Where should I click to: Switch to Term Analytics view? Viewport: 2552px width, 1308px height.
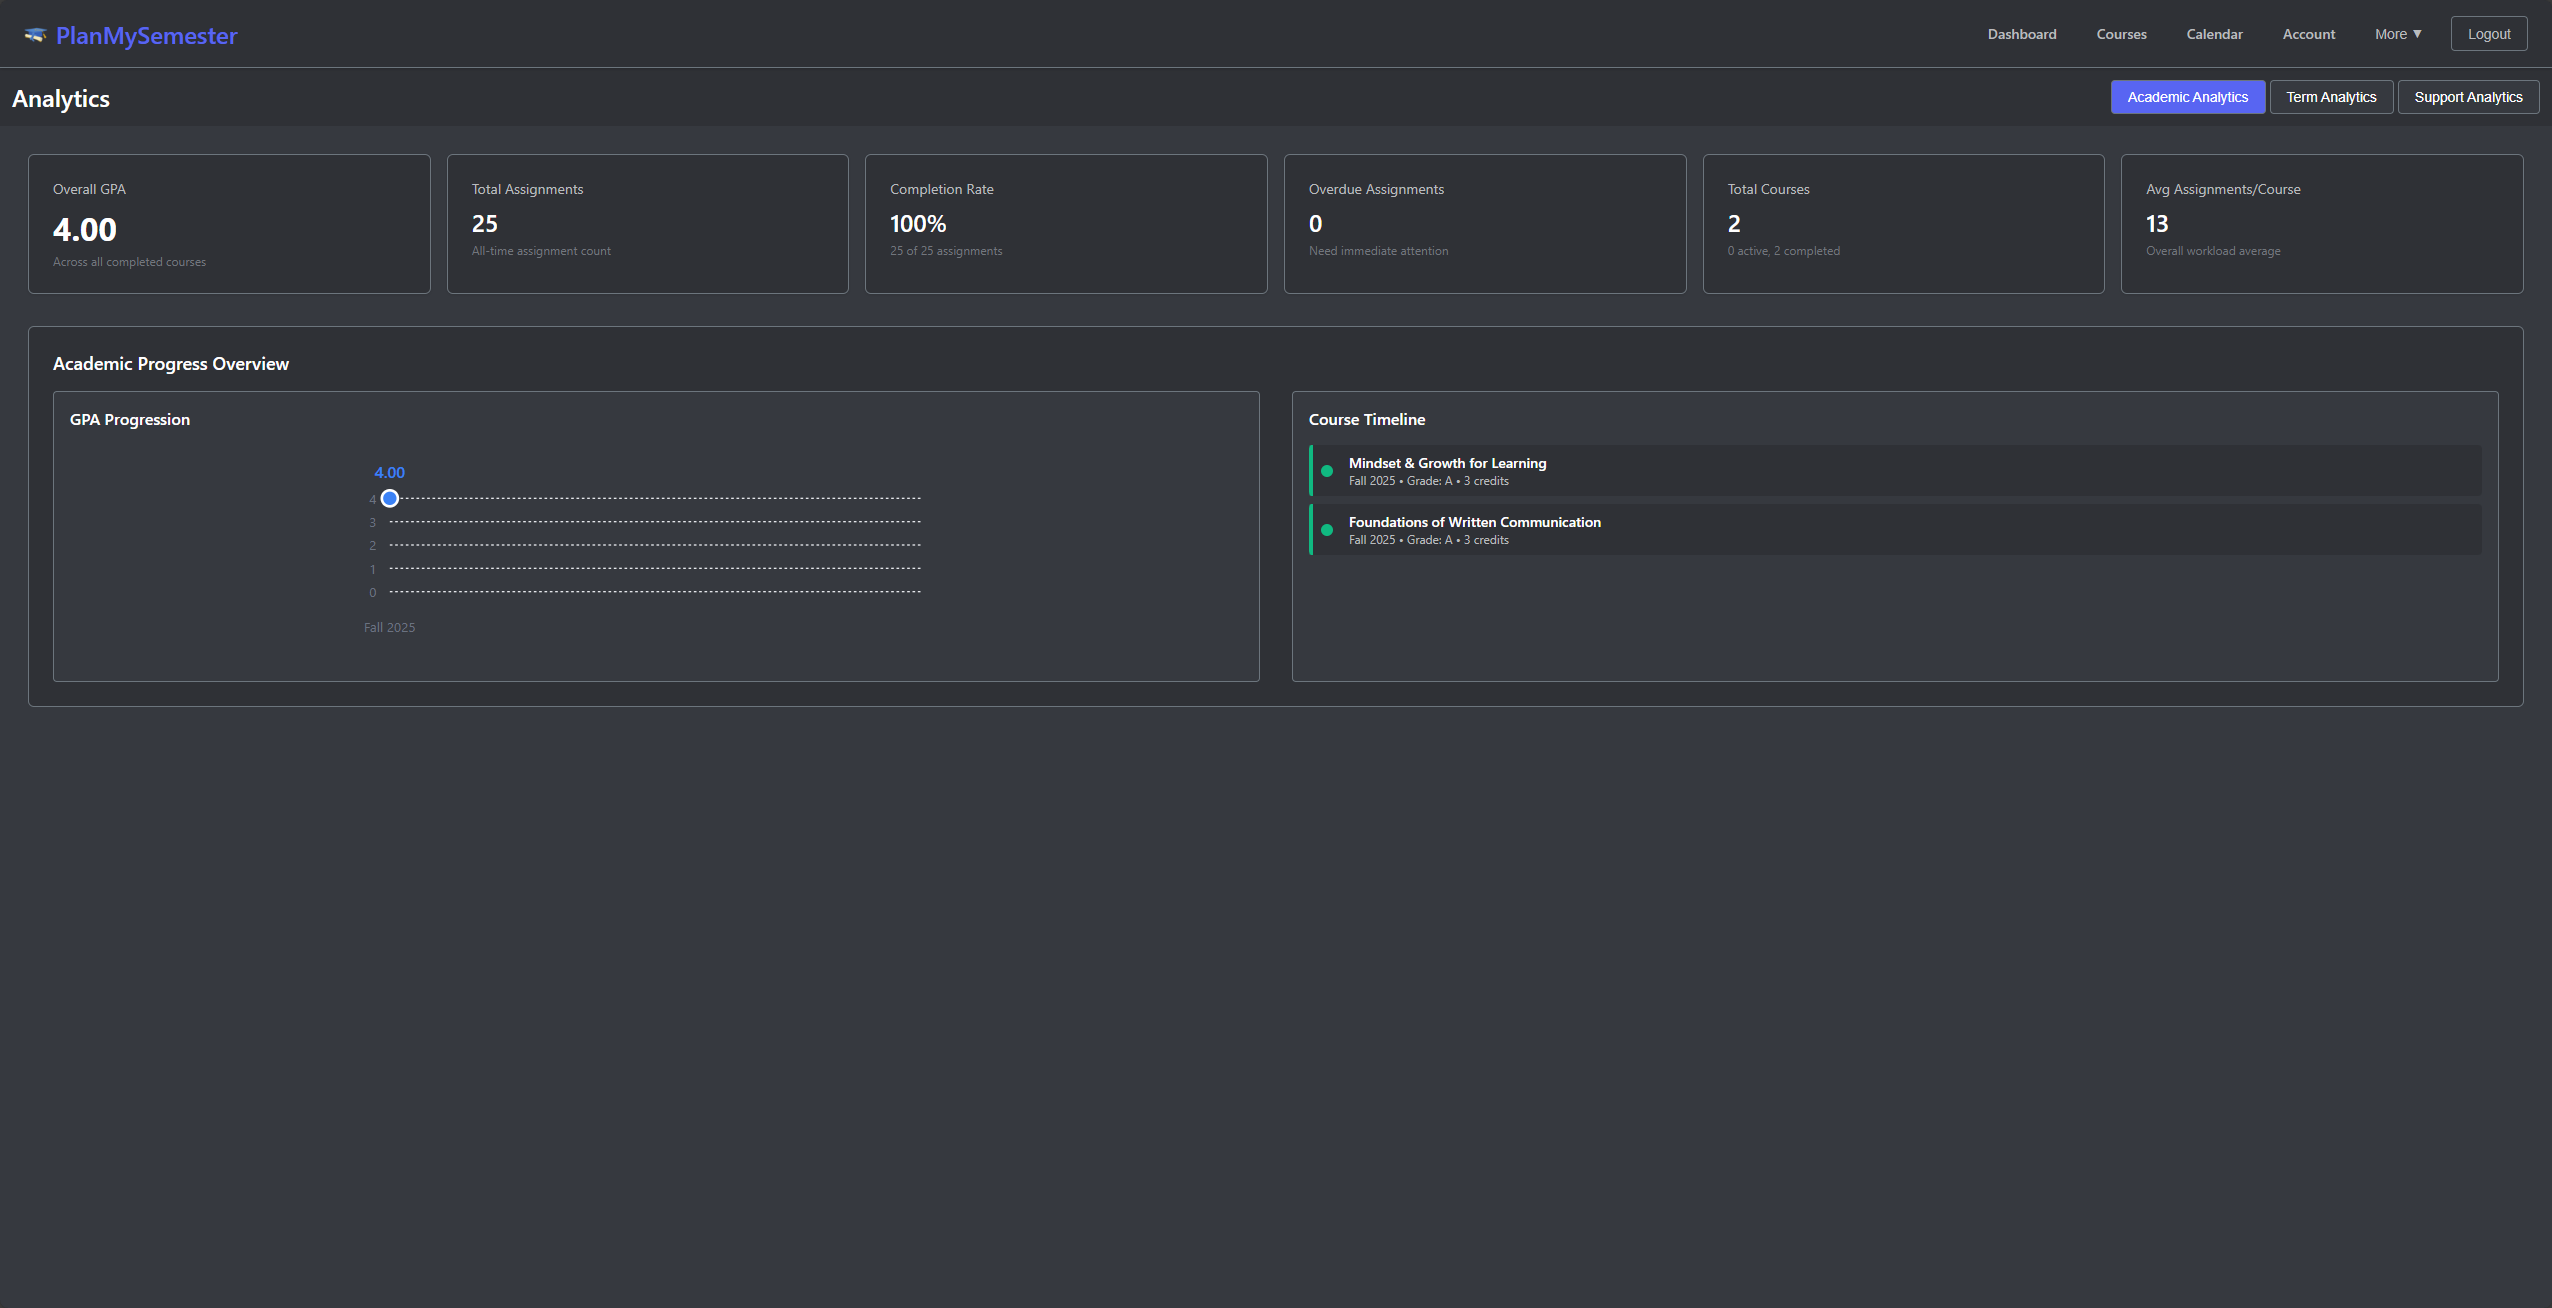[2331, 96]
